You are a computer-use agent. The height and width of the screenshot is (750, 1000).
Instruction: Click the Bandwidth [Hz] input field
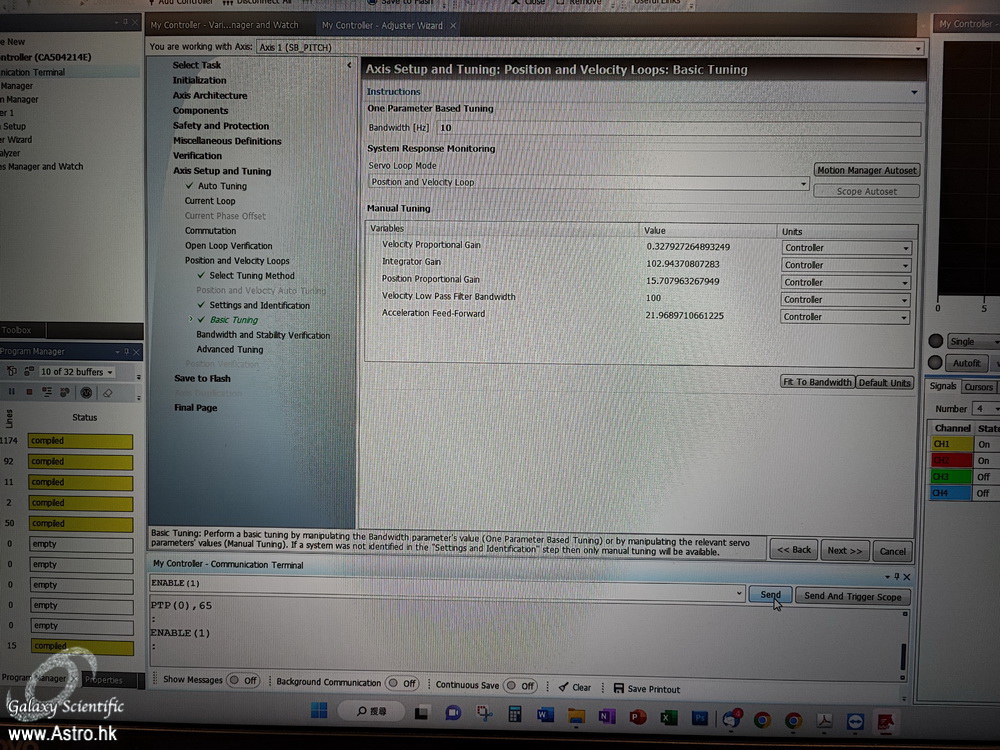point(678,128)
